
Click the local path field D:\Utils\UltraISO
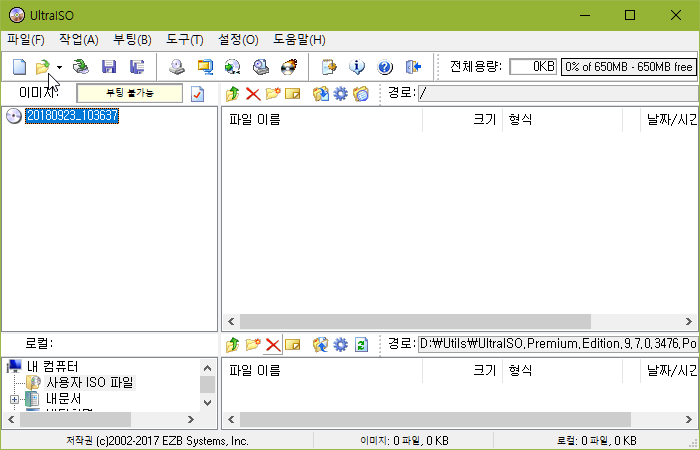(x=558, y=344)
